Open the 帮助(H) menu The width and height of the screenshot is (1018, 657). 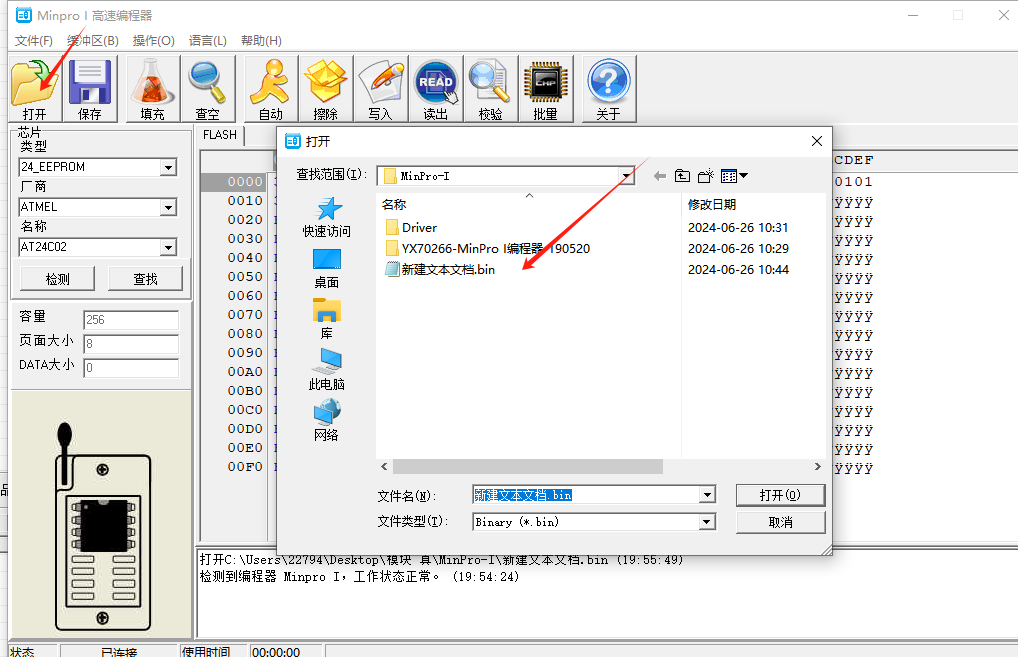(x=261, y=41)
